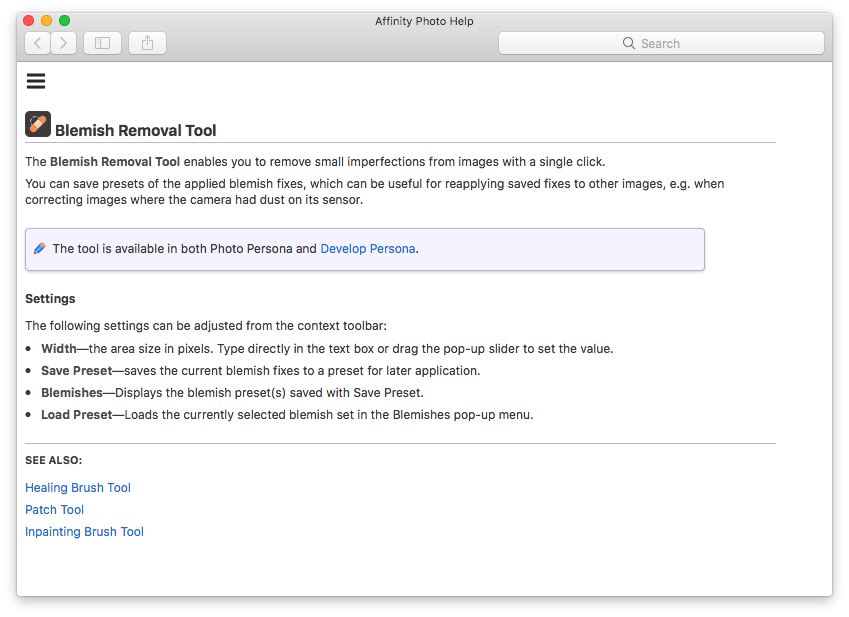Screen dimensions: 849x617
Task: Click the green full-screen window button
Action: pos(64,21)
